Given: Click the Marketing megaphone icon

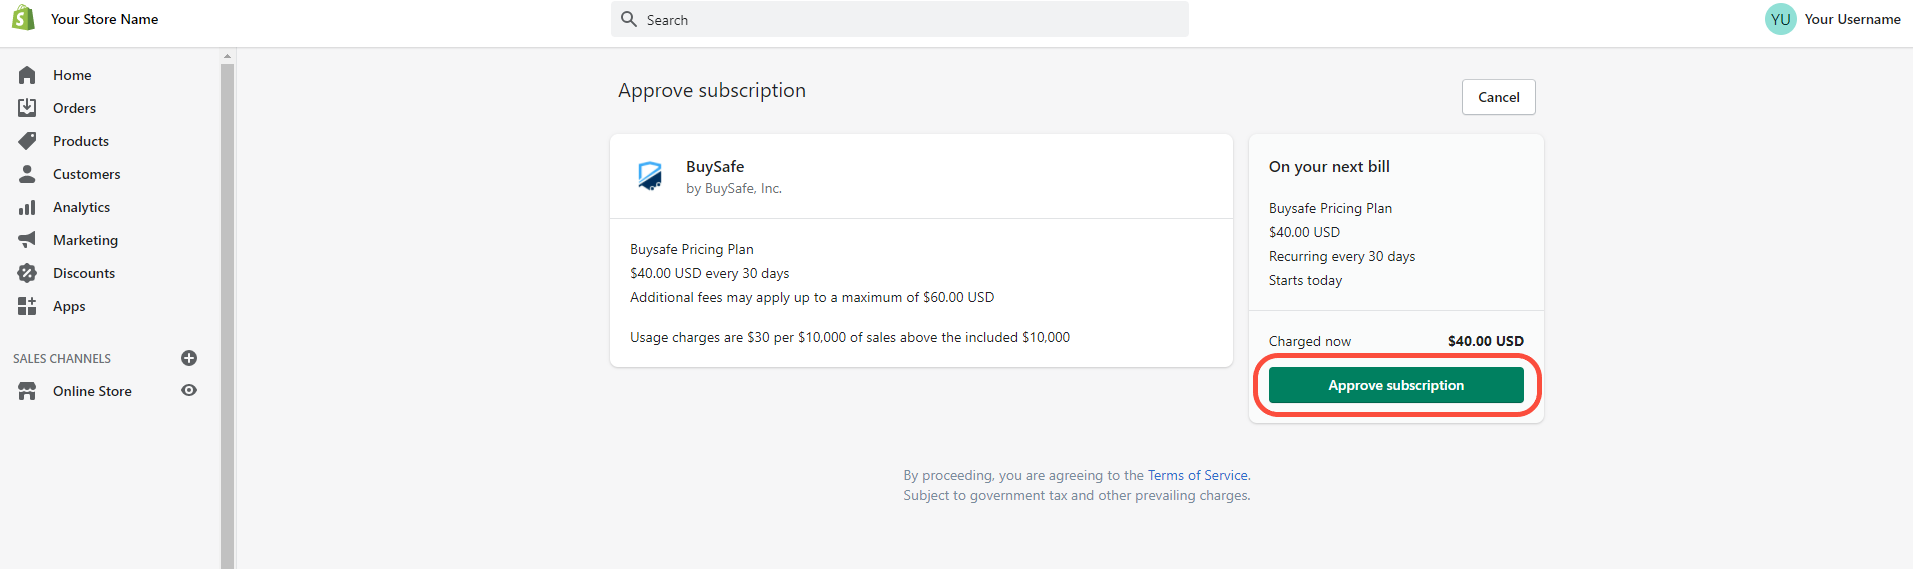Looking at the screenshot, I should click(27, 240).
